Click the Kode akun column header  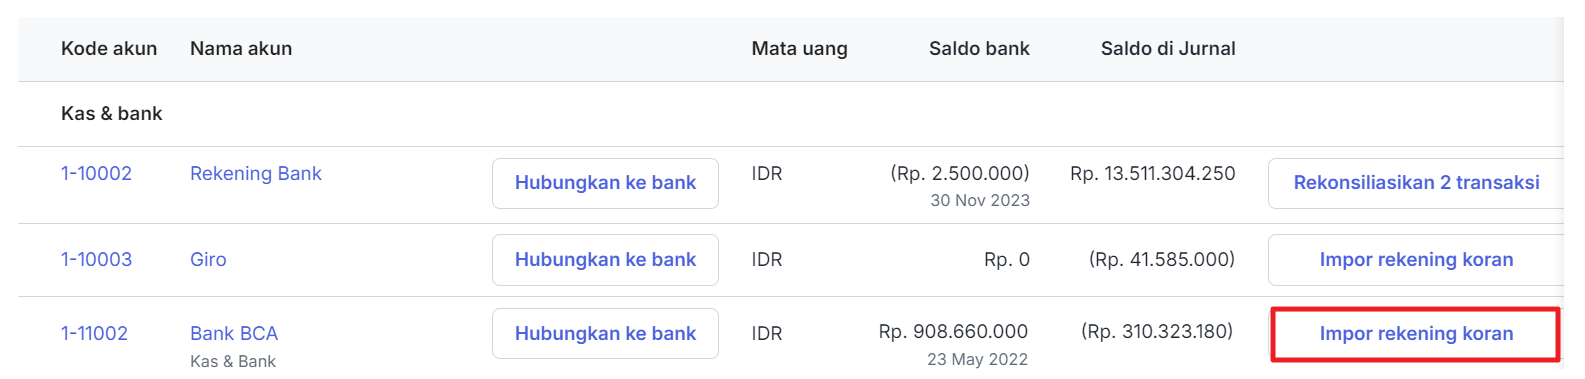coord(109,48)
